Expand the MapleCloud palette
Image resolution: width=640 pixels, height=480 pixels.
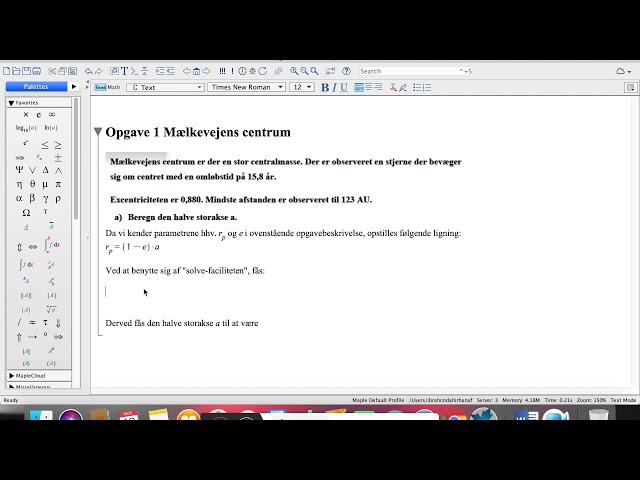11,376
